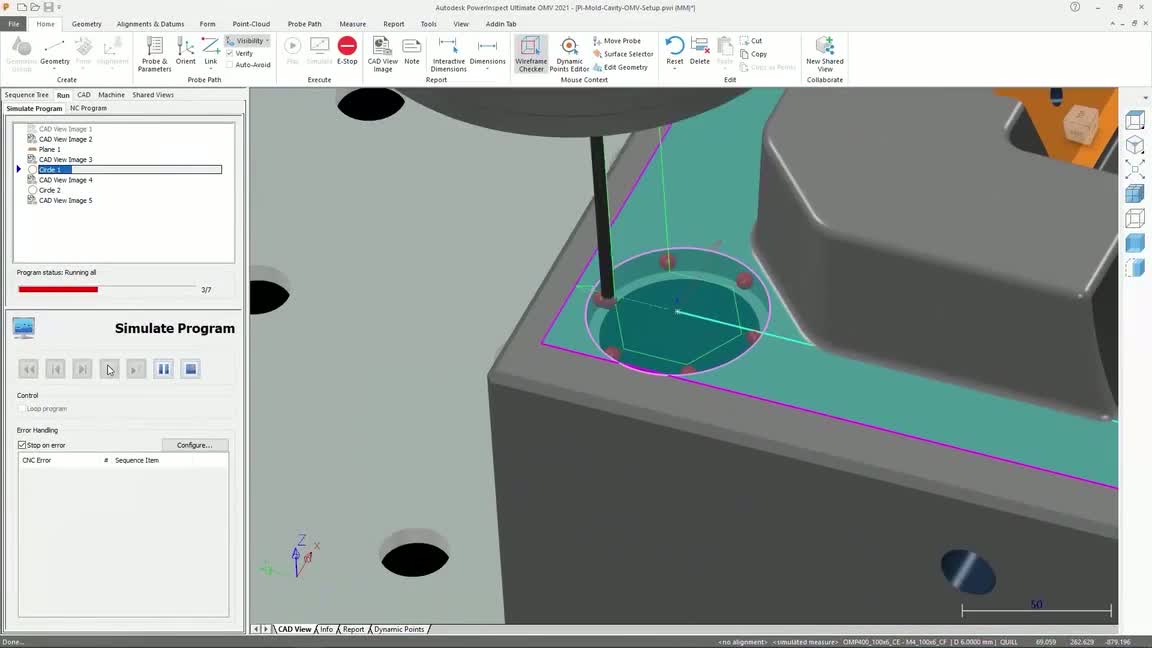Click the help question mark icon
Screen dimensions: 1152x648
tap(1075, 7)
